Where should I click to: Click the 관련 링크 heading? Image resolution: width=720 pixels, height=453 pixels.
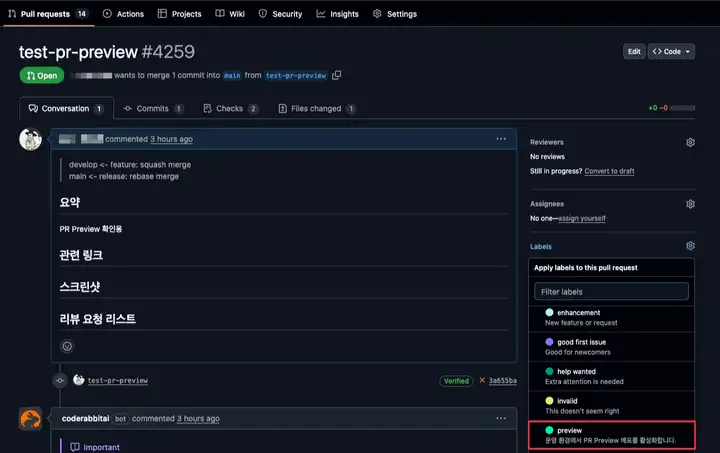coord(81,255)
